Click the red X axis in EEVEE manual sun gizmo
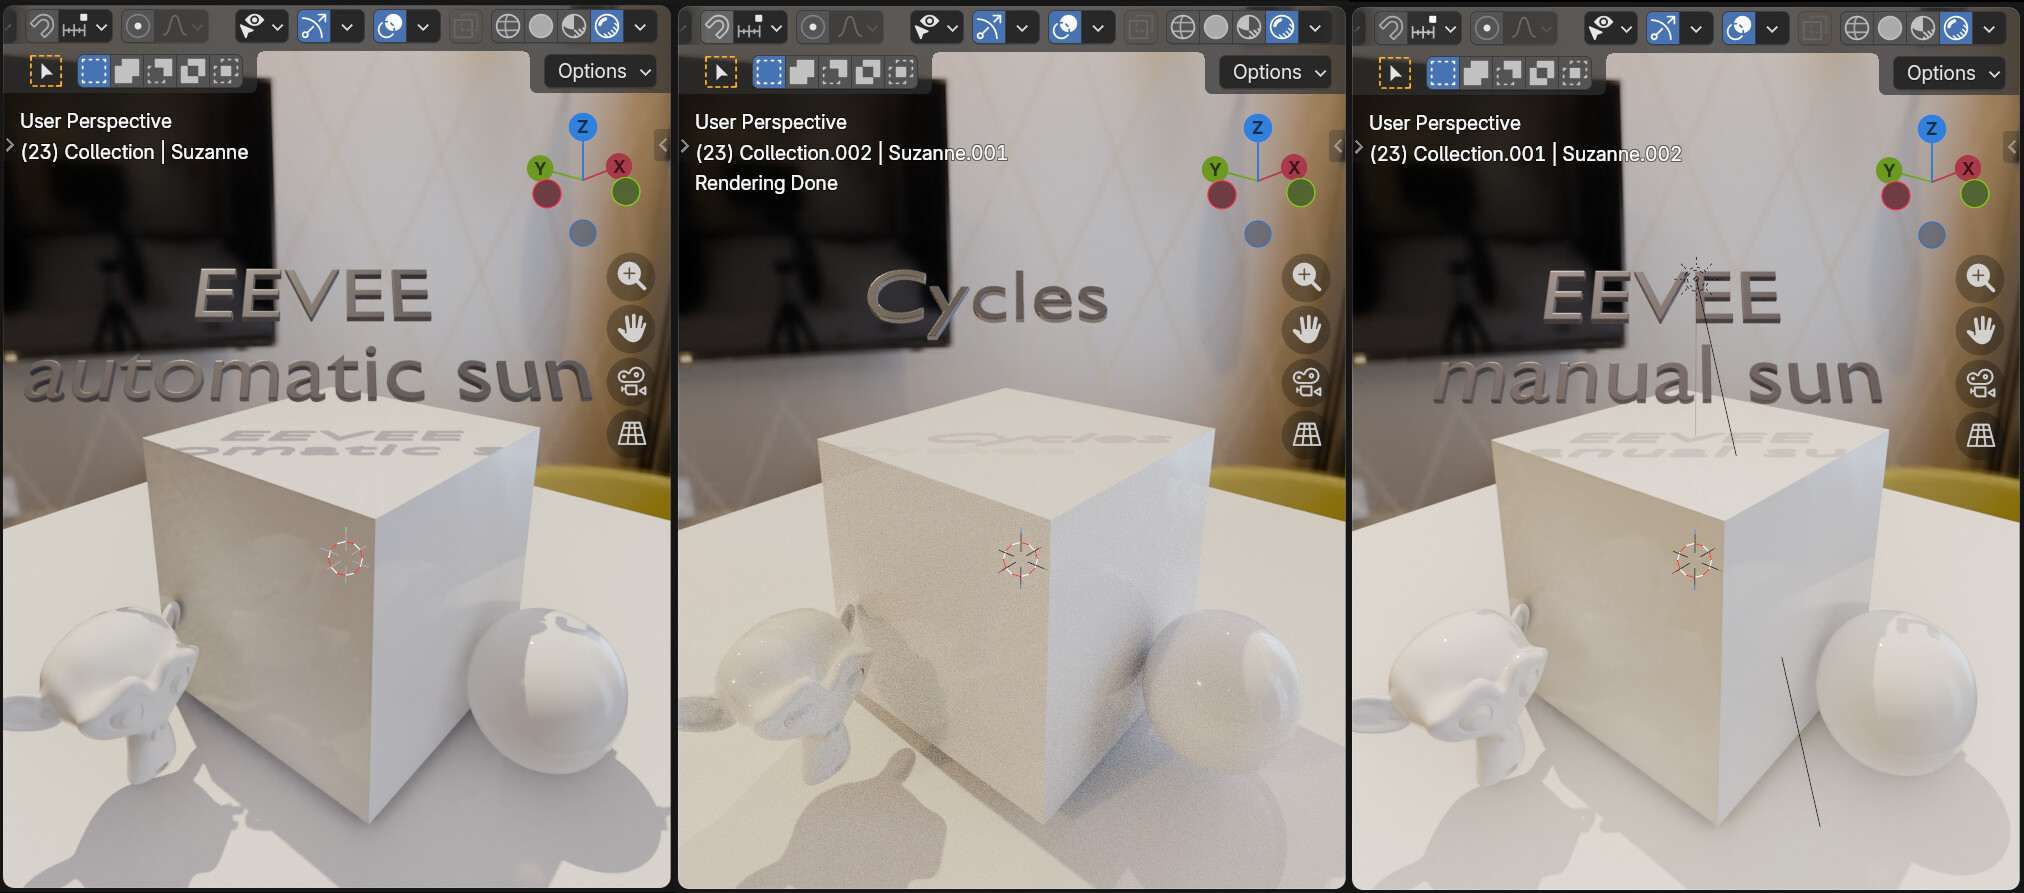The height and width of the screenshot is (893, 2024). click(1968, 168)
